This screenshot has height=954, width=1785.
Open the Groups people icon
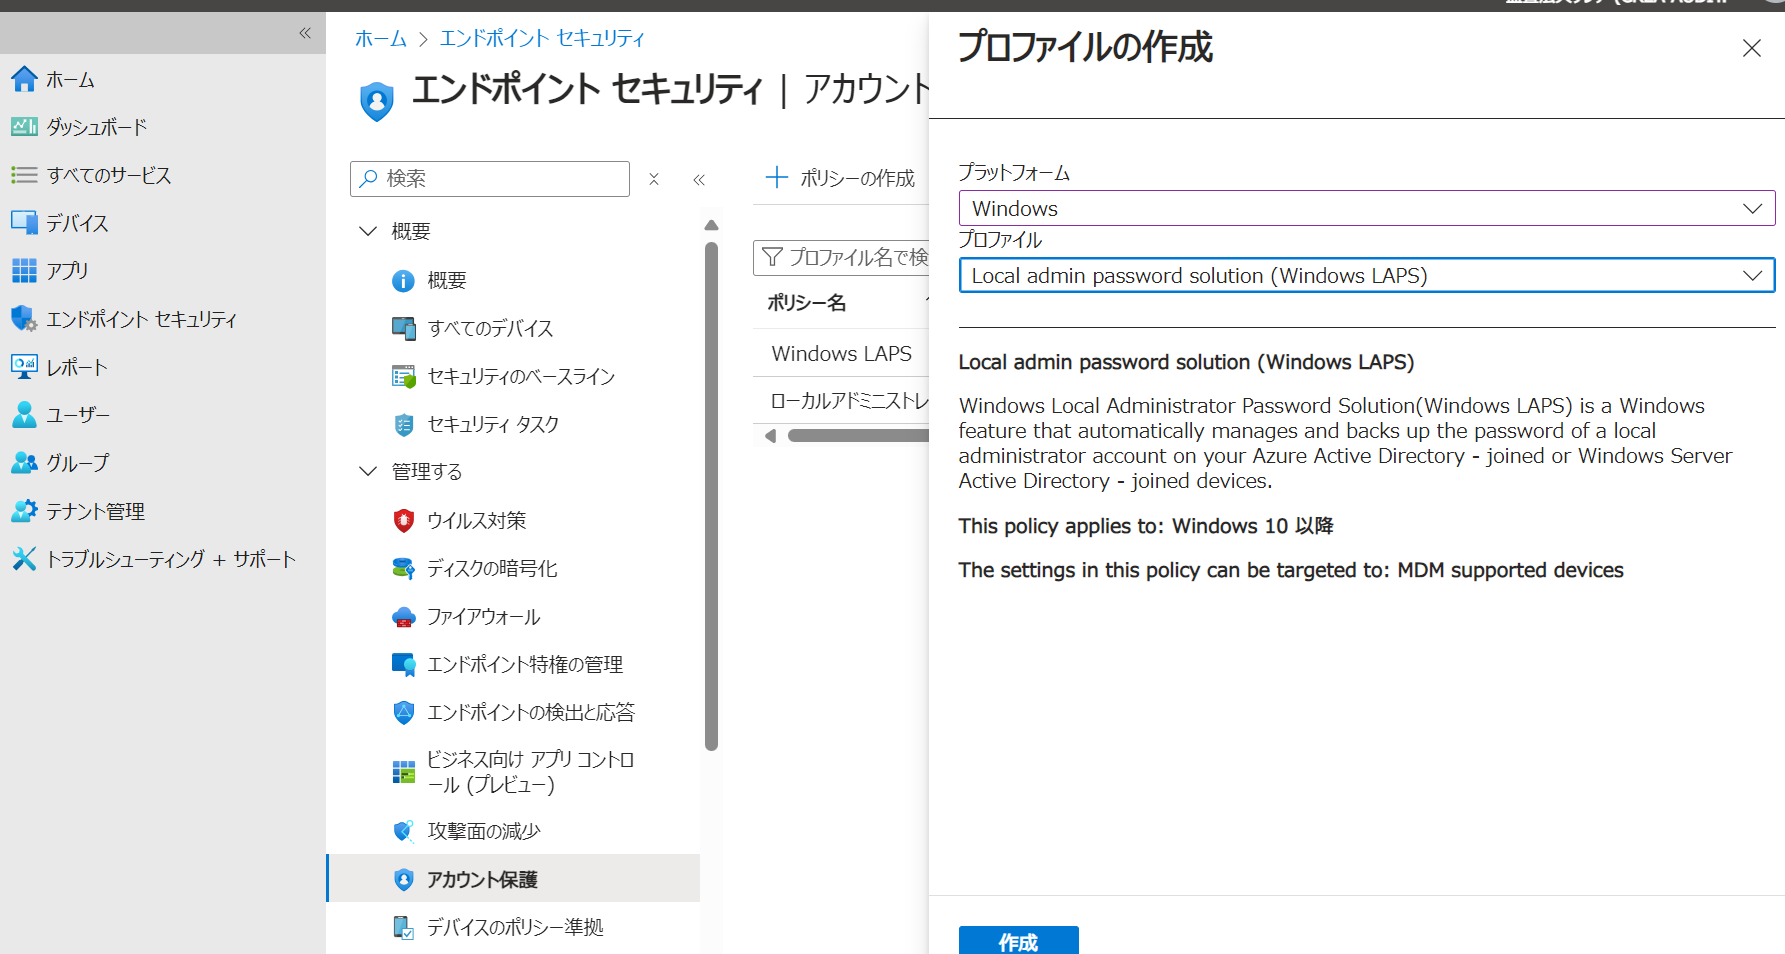(24, 462)
